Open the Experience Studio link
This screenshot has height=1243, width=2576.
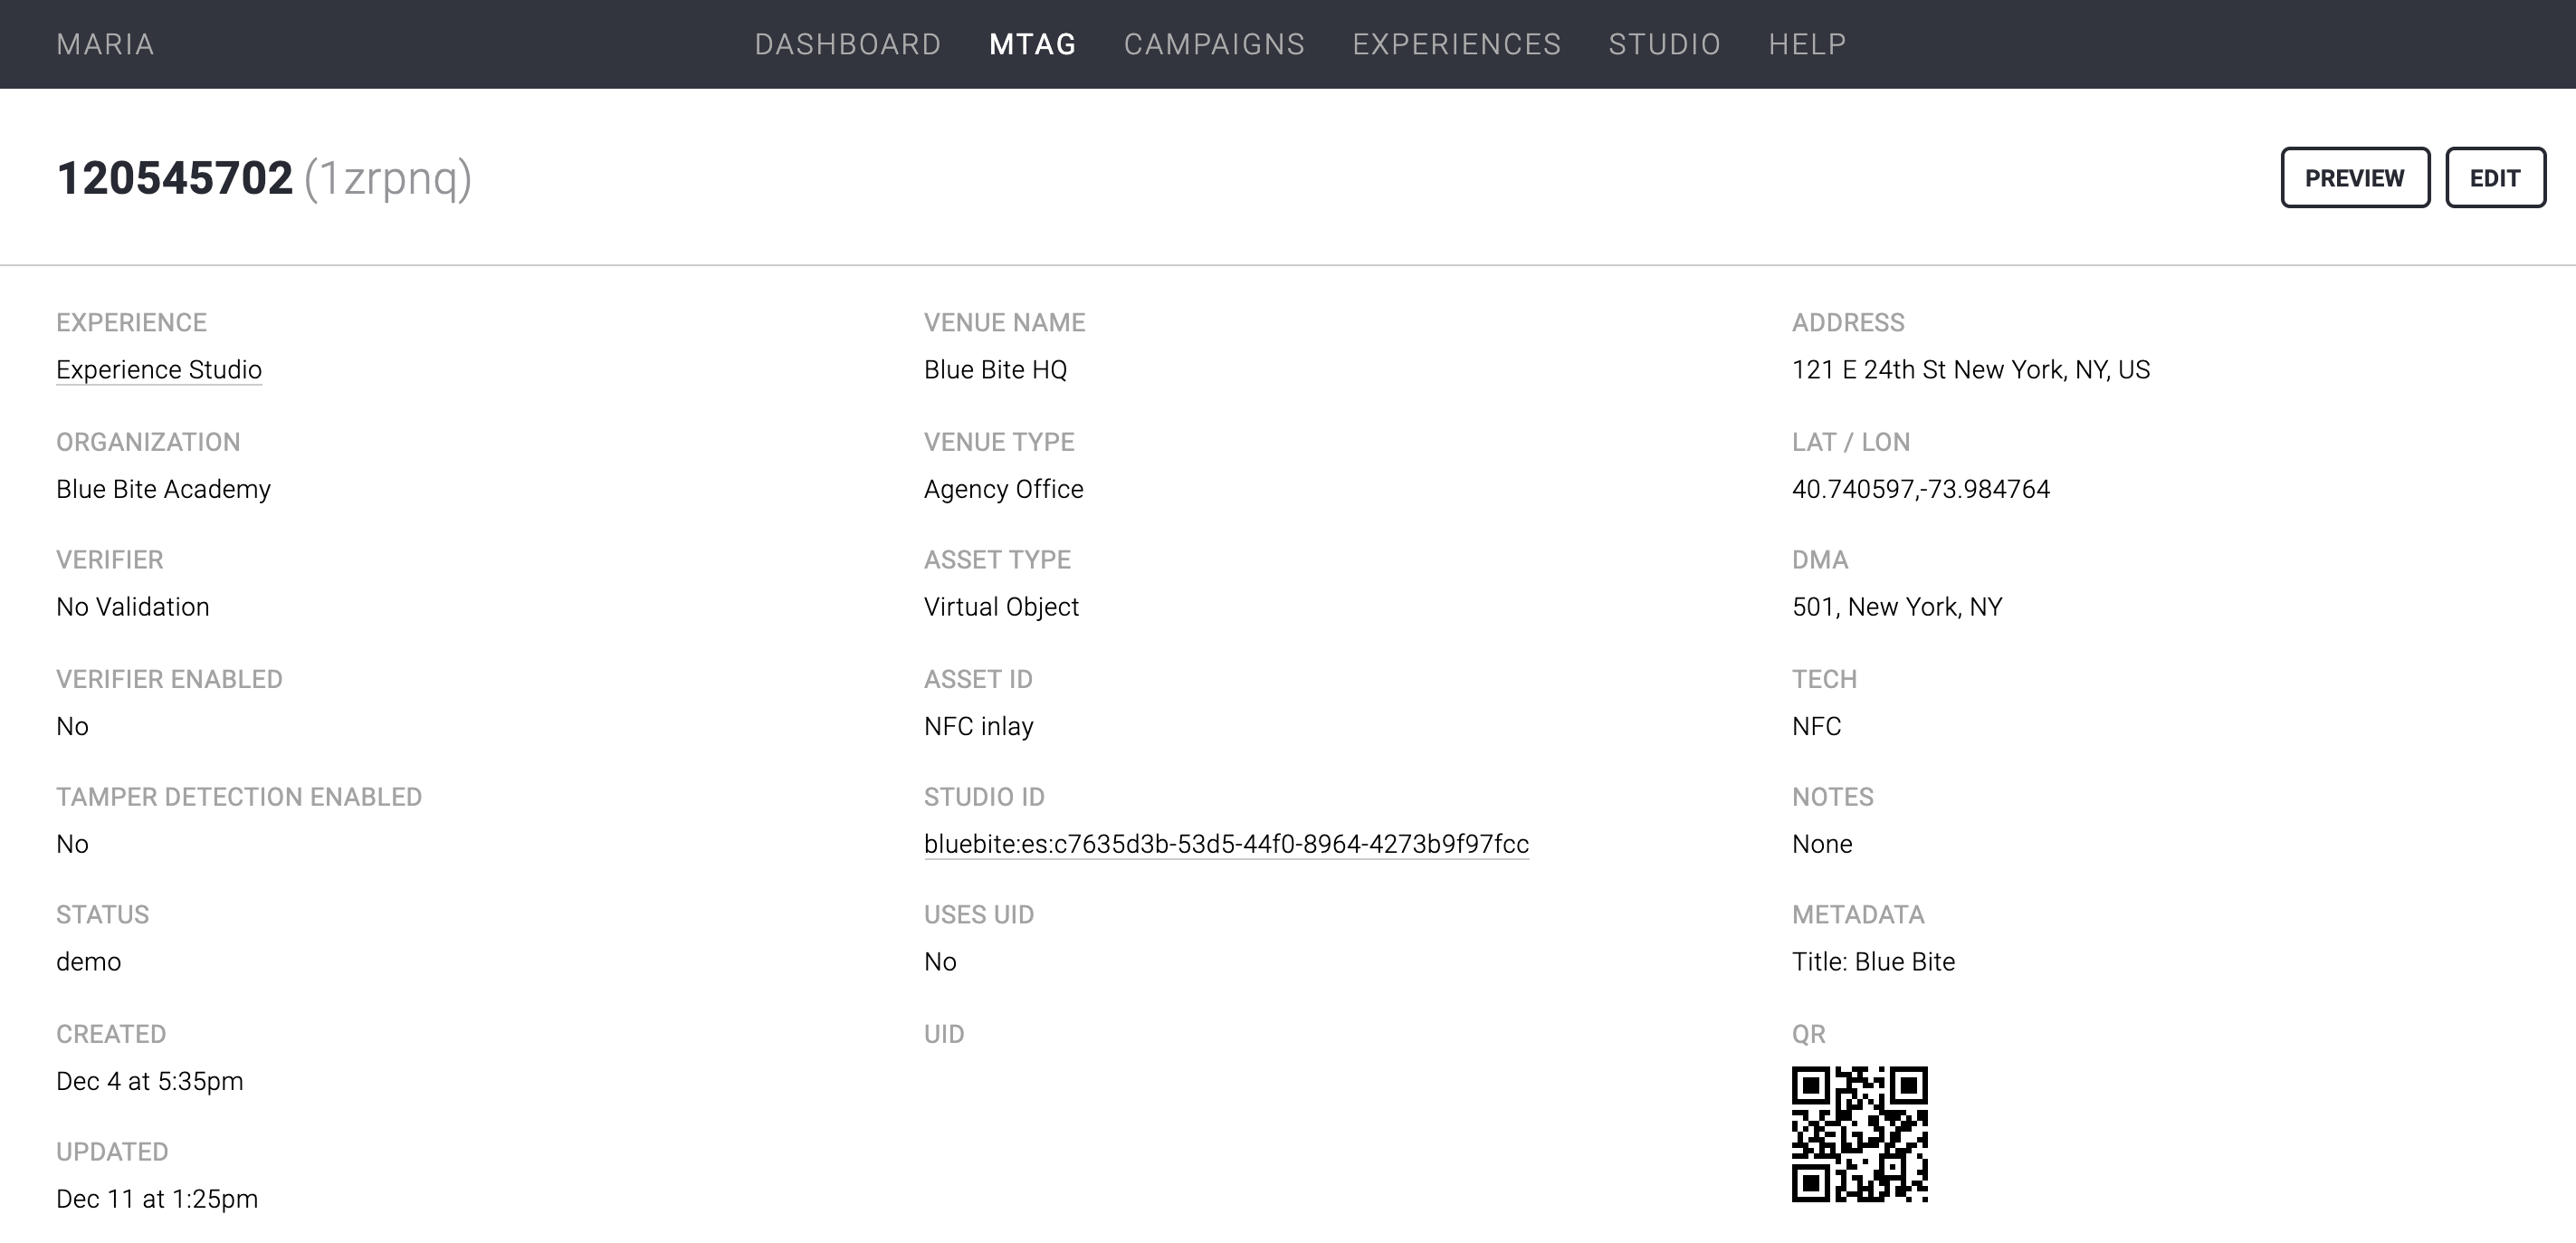tap(159, 370)
